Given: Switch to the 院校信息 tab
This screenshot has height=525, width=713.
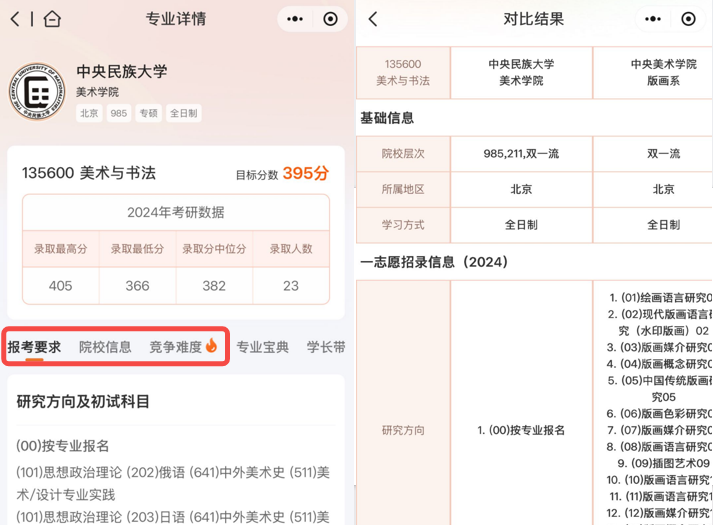Looking at the screenshot, I should pyautogui.click(x=105, y=347).
